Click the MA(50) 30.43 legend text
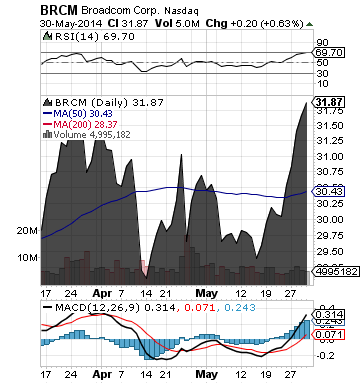 click(83, 113)
